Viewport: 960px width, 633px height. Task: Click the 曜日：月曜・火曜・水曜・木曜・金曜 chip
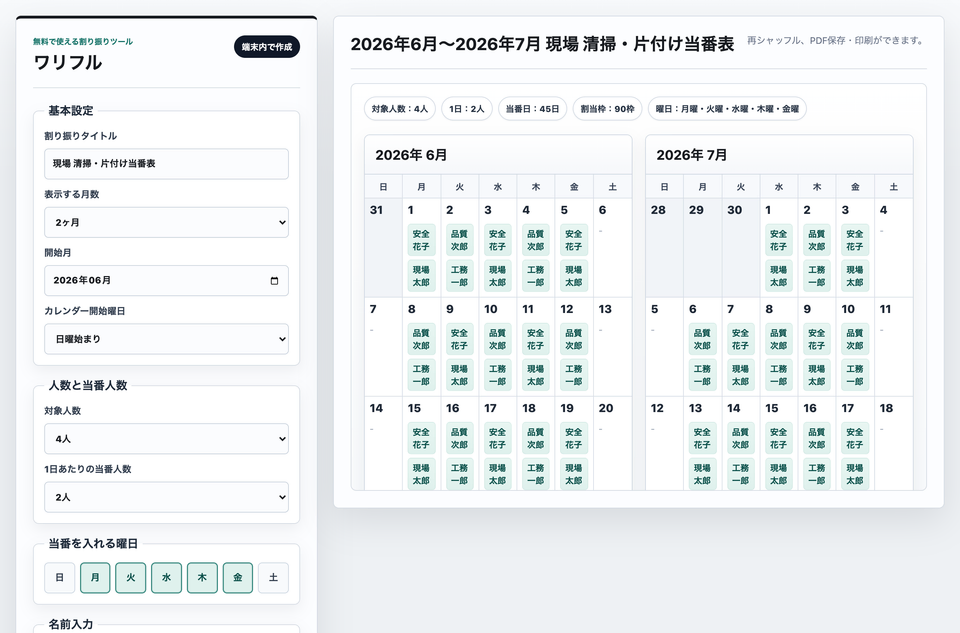coord(727,109)
